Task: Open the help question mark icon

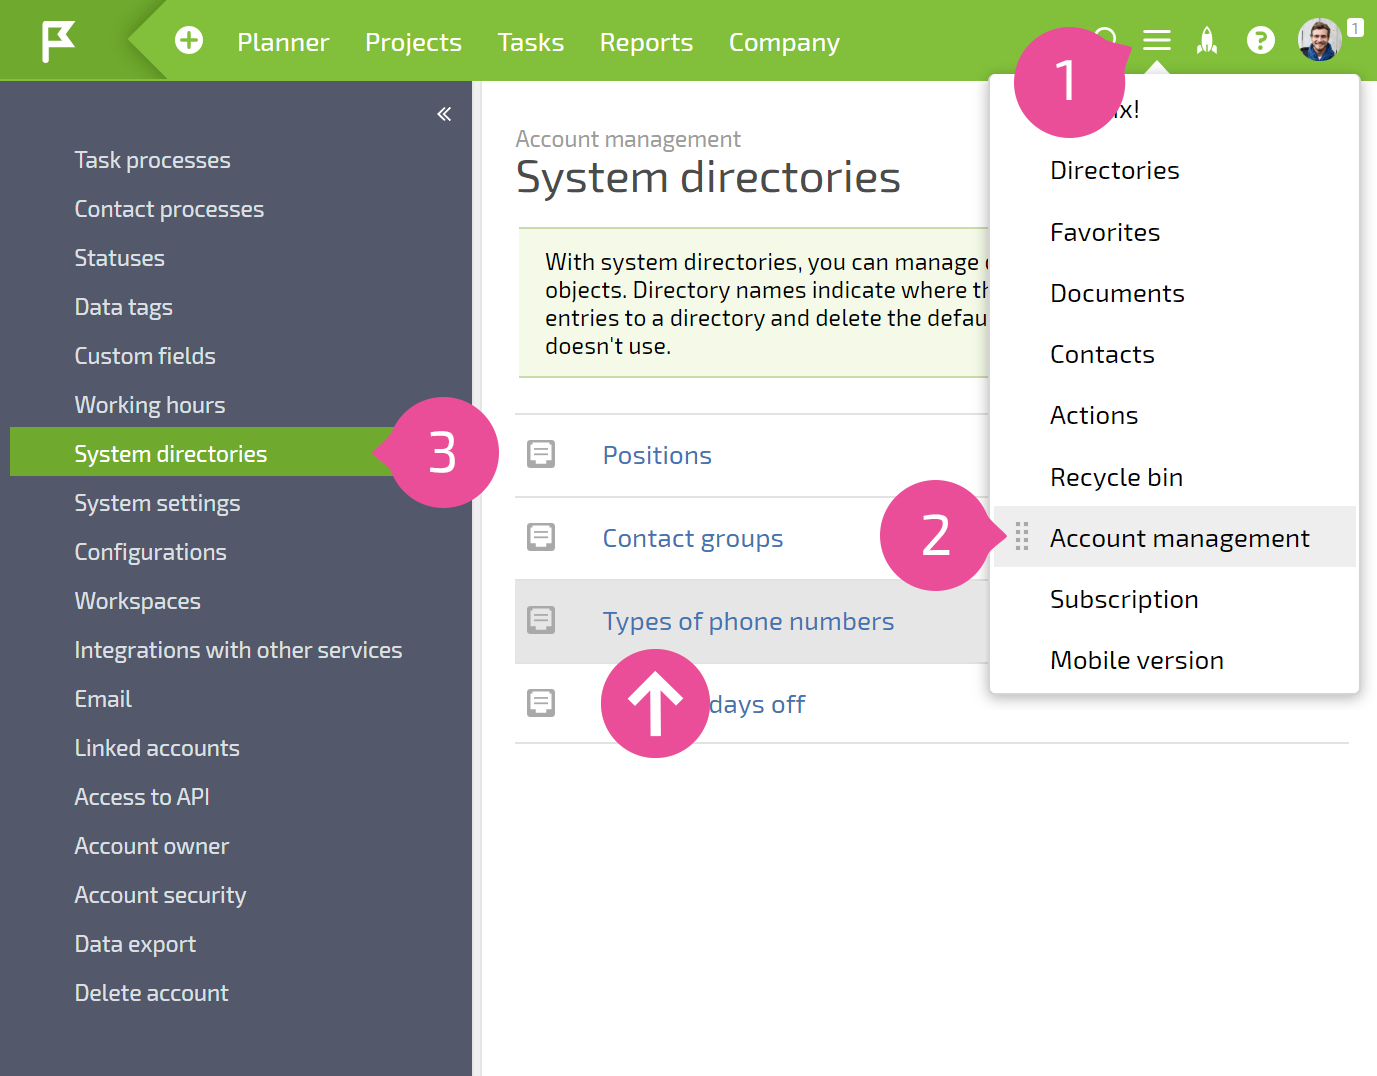Action: (1261, 40)
